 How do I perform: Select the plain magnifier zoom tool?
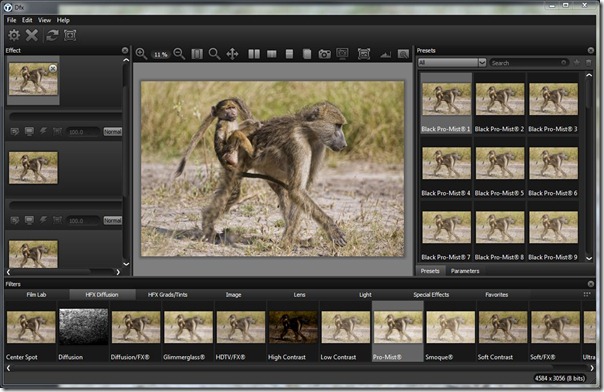point(214,54)
